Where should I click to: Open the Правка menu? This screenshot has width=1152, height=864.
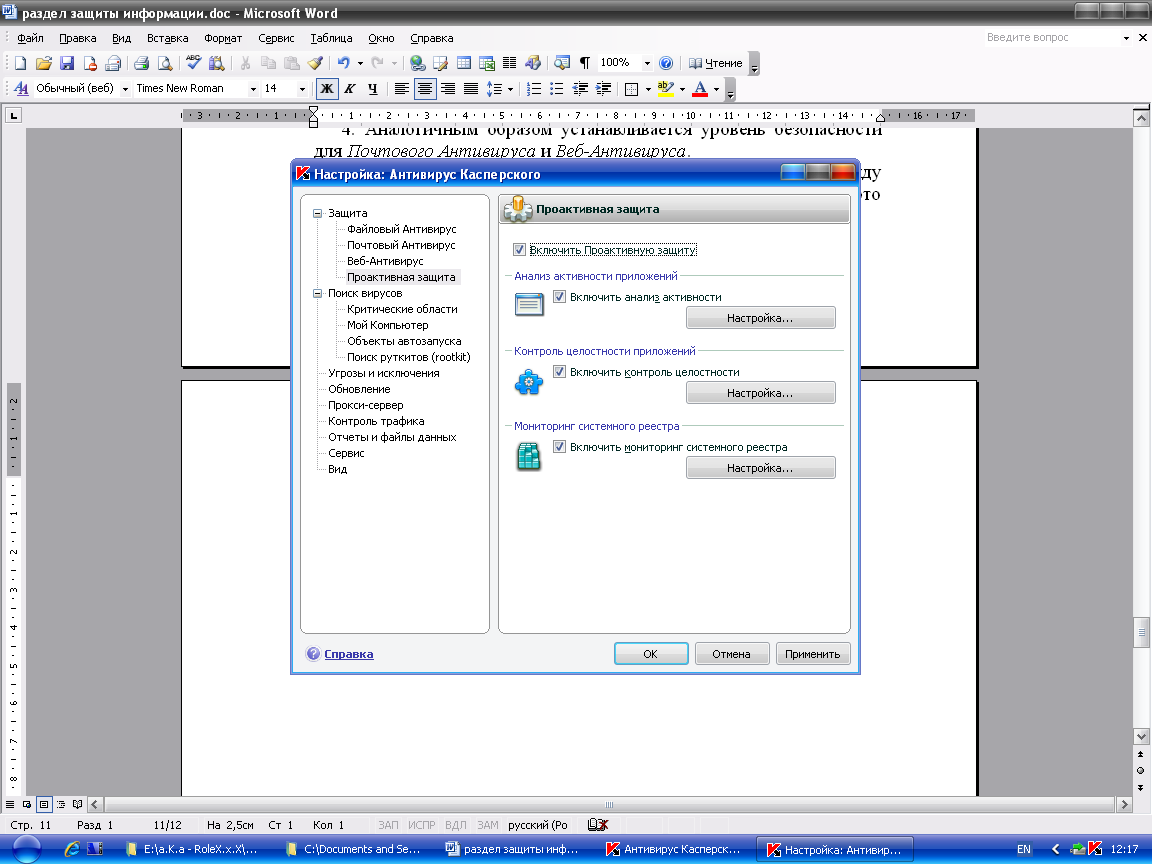(78, 38)
